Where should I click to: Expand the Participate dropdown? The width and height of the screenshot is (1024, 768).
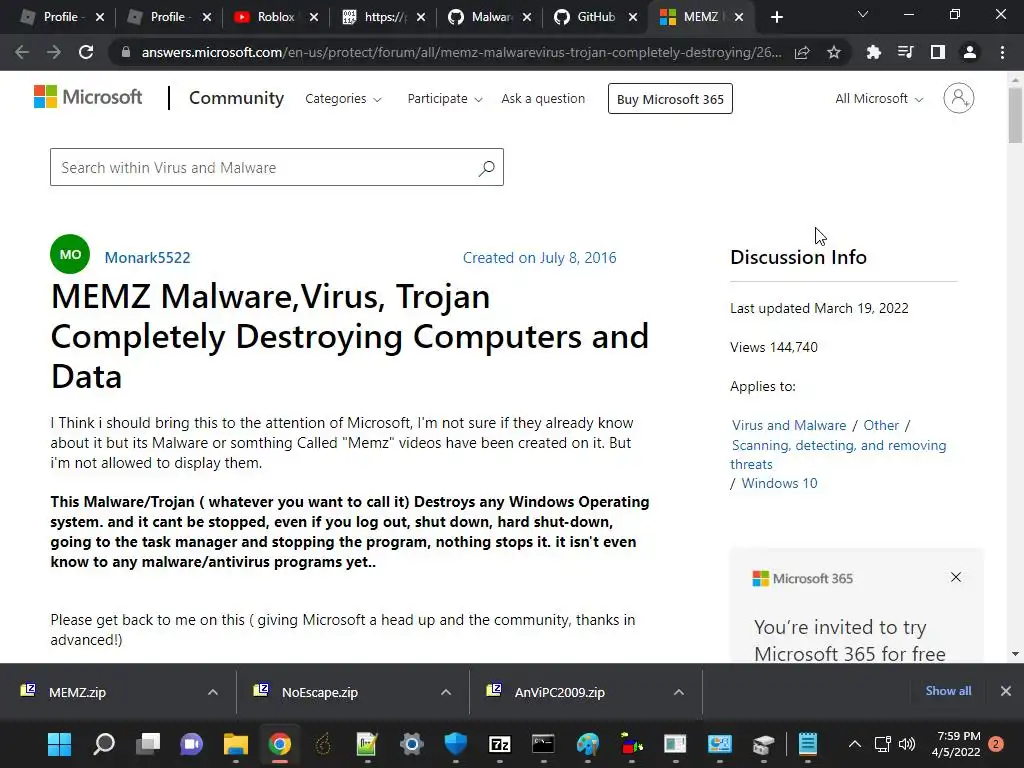tap(445, 99)
